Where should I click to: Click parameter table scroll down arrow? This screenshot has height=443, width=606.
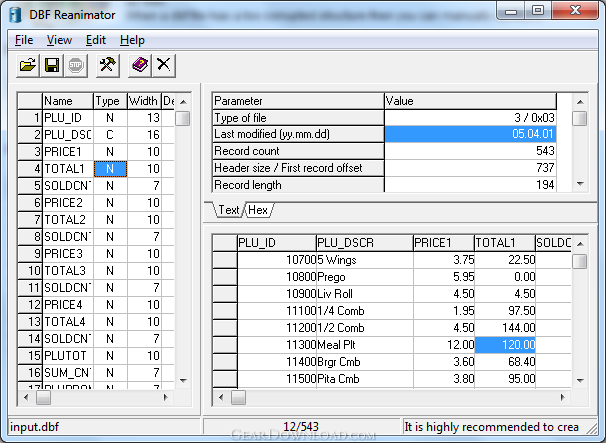coord(580,184)
